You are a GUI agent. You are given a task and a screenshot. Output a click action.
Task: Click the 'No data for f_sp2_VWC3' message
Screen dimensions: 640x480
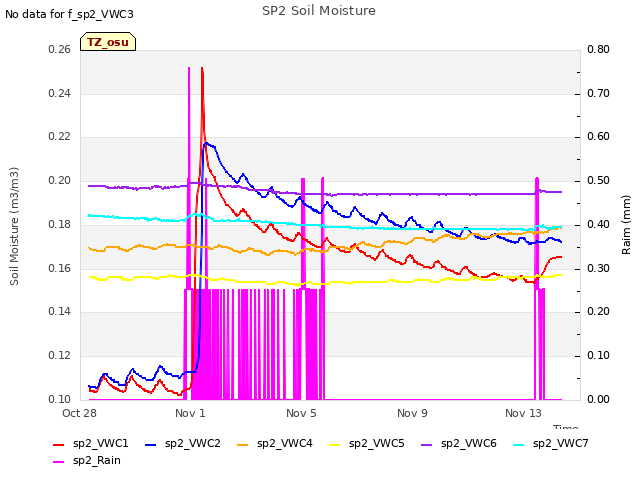coord(69,14)
